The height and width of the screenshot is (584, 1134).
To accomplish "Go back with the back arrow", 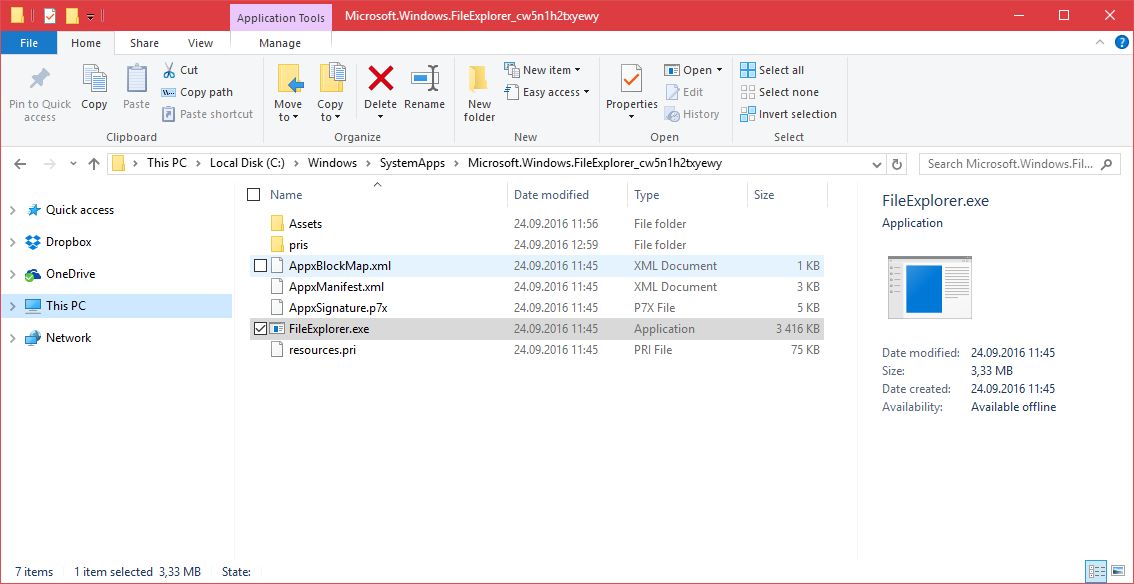I will (x=20, y=164).
